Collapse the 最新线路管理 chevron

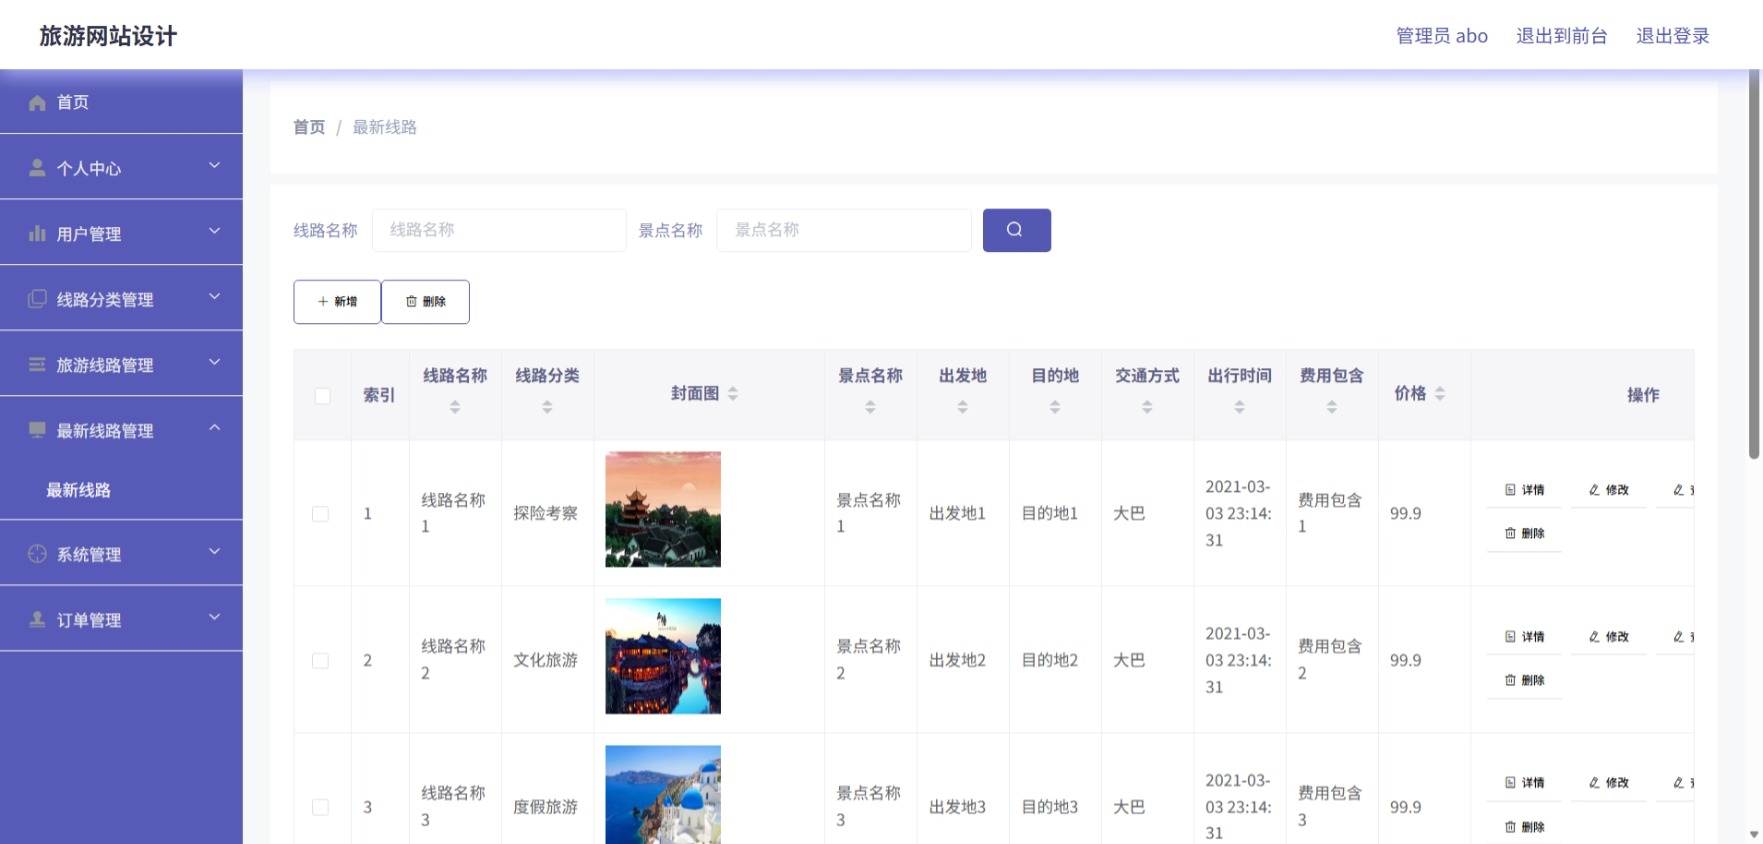coord(214,428)
